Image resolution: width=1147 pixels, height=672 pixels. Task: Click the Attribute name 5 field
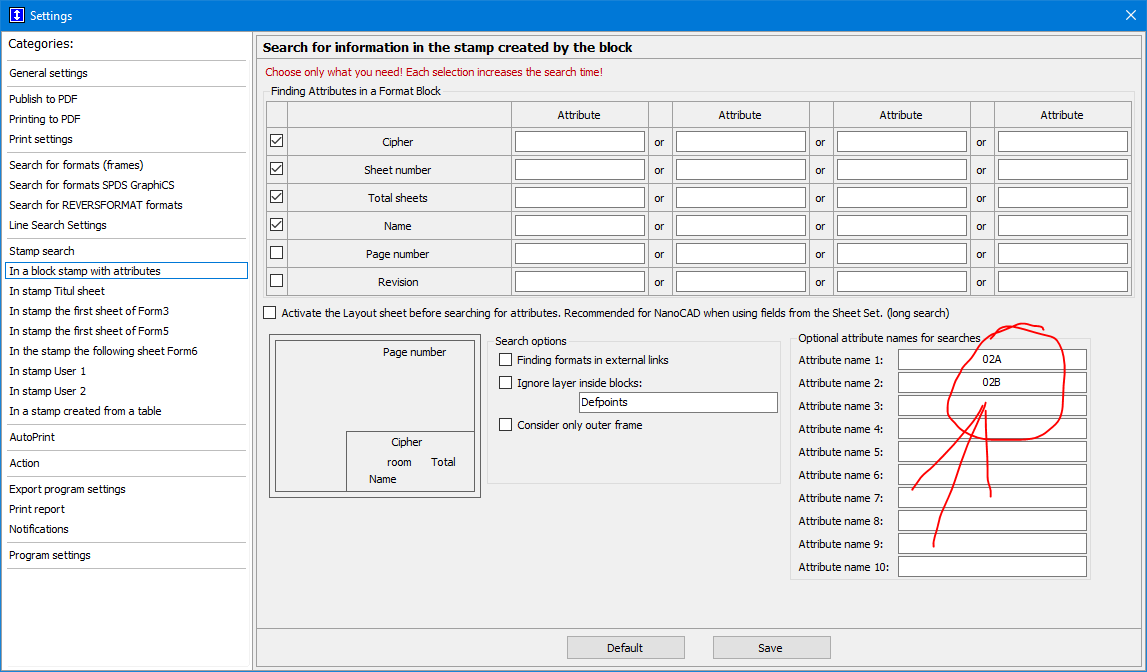pyautogui.click(x=992, y=452)
